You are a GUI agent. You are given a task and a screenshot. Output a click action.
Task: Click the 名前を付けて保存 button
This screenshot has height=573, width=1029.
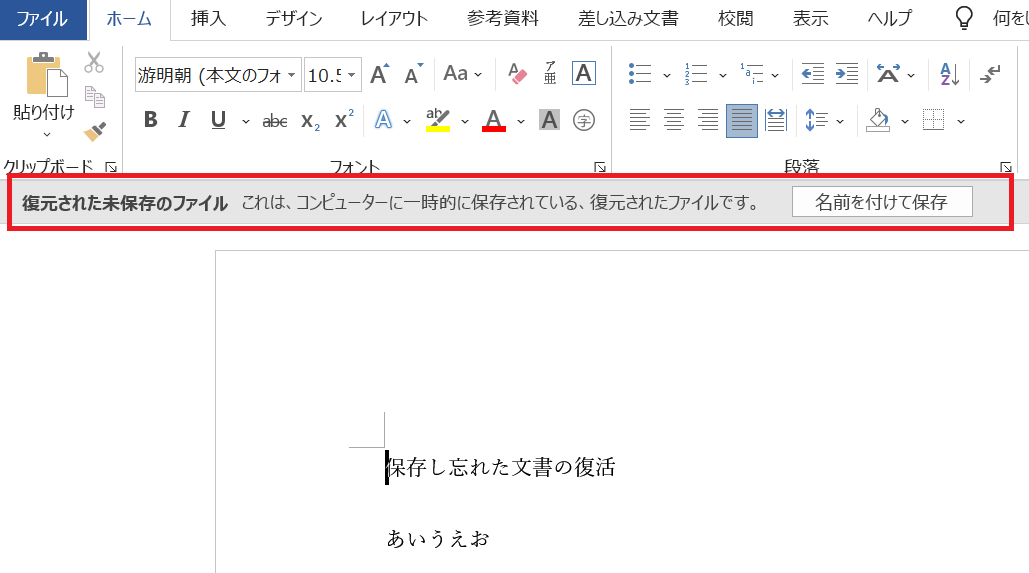coord(882,202)
